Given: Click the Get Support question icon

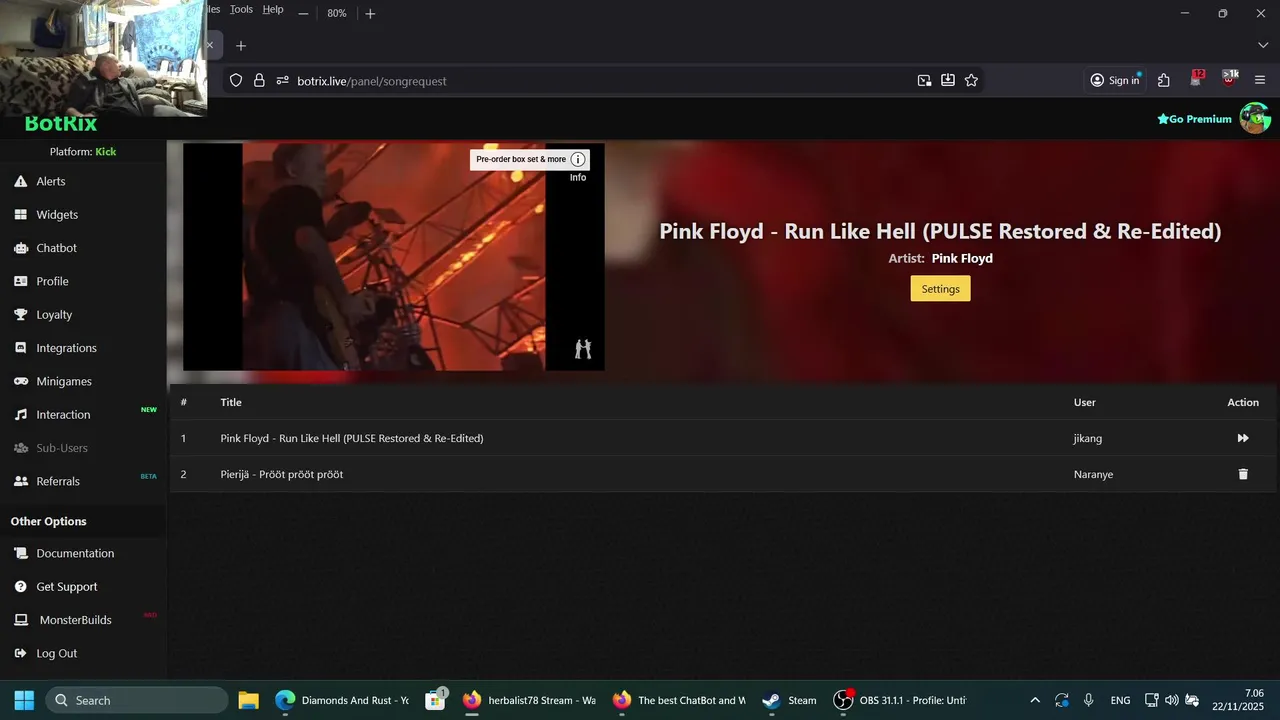Looking at the screenshot, I should pyautogui.click(x=20, y=587).
